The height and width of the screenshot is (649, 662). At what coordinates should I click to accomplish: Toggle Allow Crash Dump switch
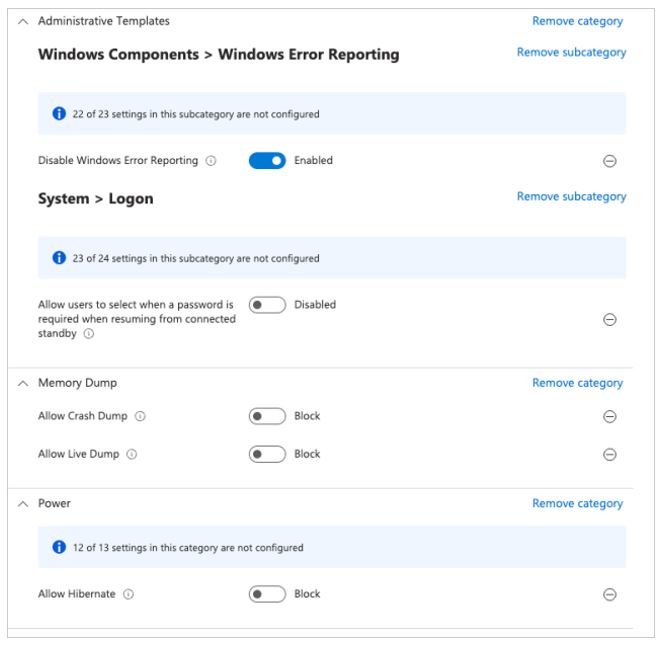pos(267,416)
